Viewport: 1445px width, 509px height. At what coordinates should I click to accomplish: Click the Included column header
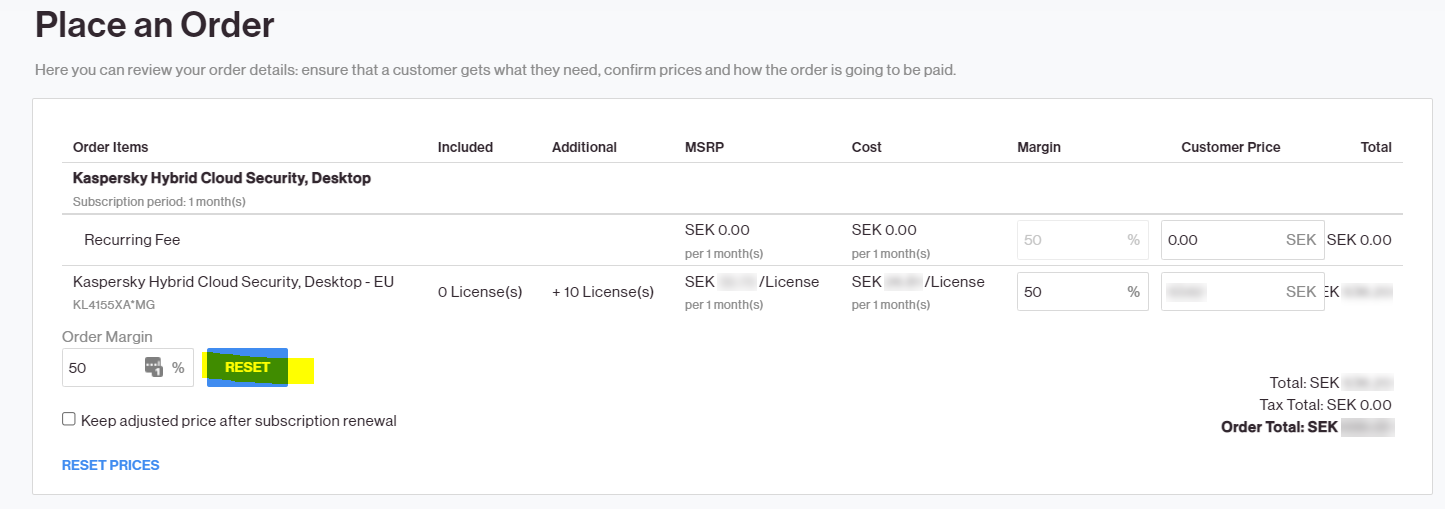[465, 147]
